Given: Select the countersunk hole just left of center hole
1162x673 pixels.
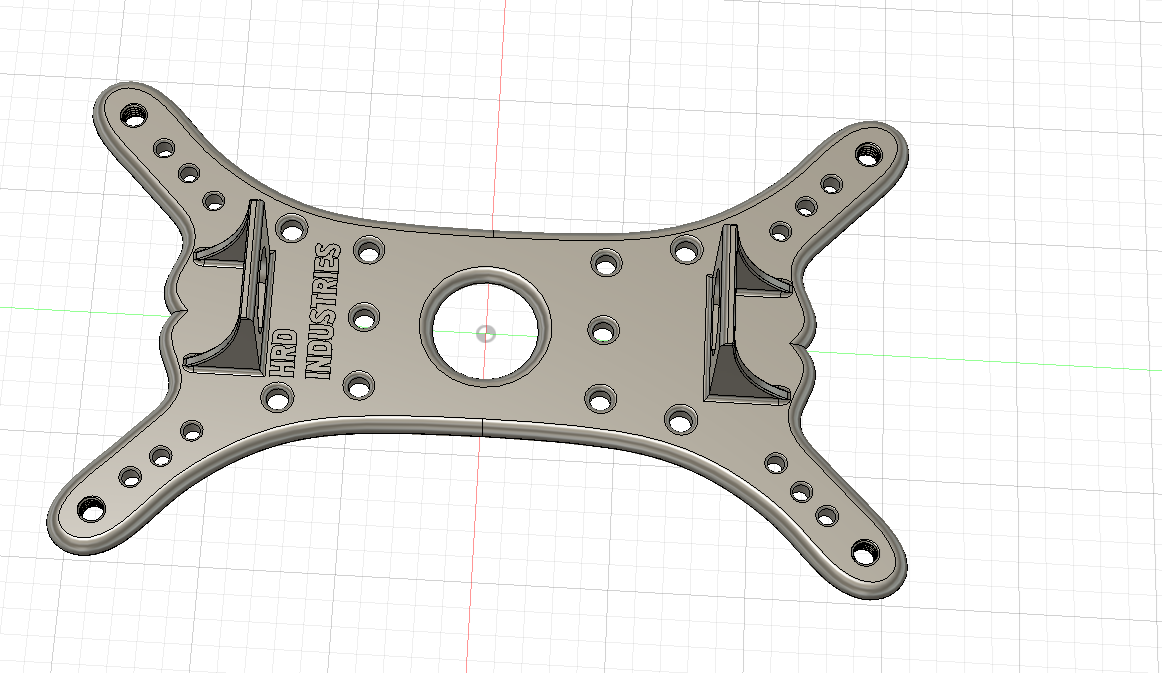Looking at the screenshot, I should (364, 319).
